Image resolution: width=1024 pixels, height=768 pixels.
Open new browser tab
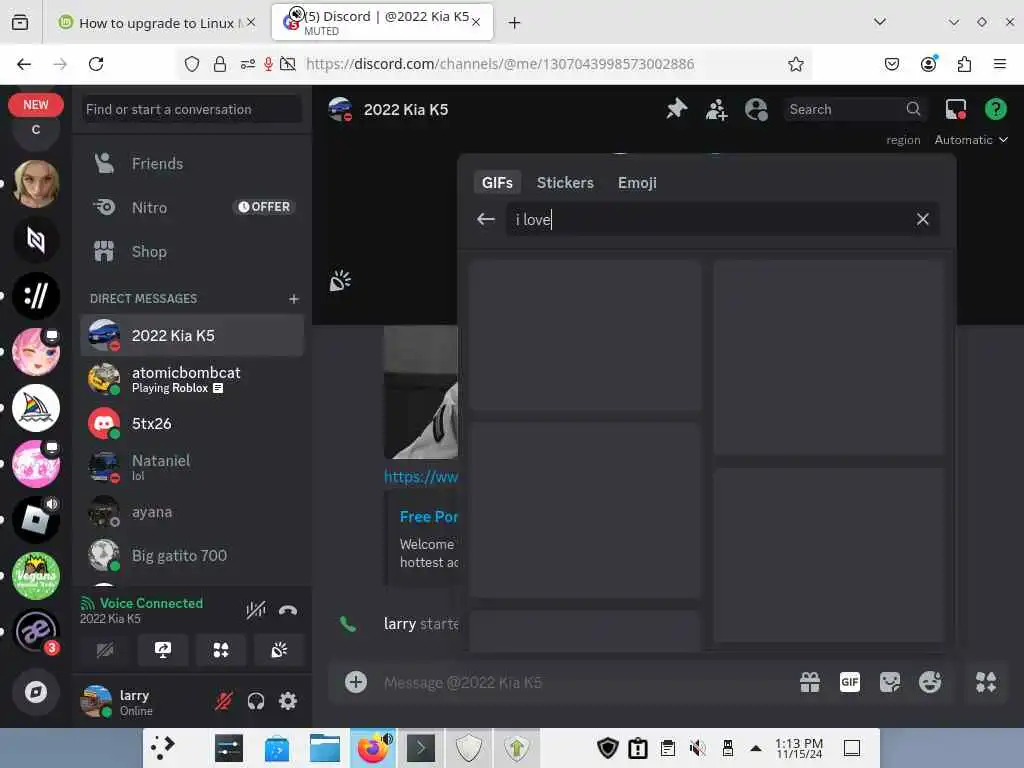click(x=515, y=23)
